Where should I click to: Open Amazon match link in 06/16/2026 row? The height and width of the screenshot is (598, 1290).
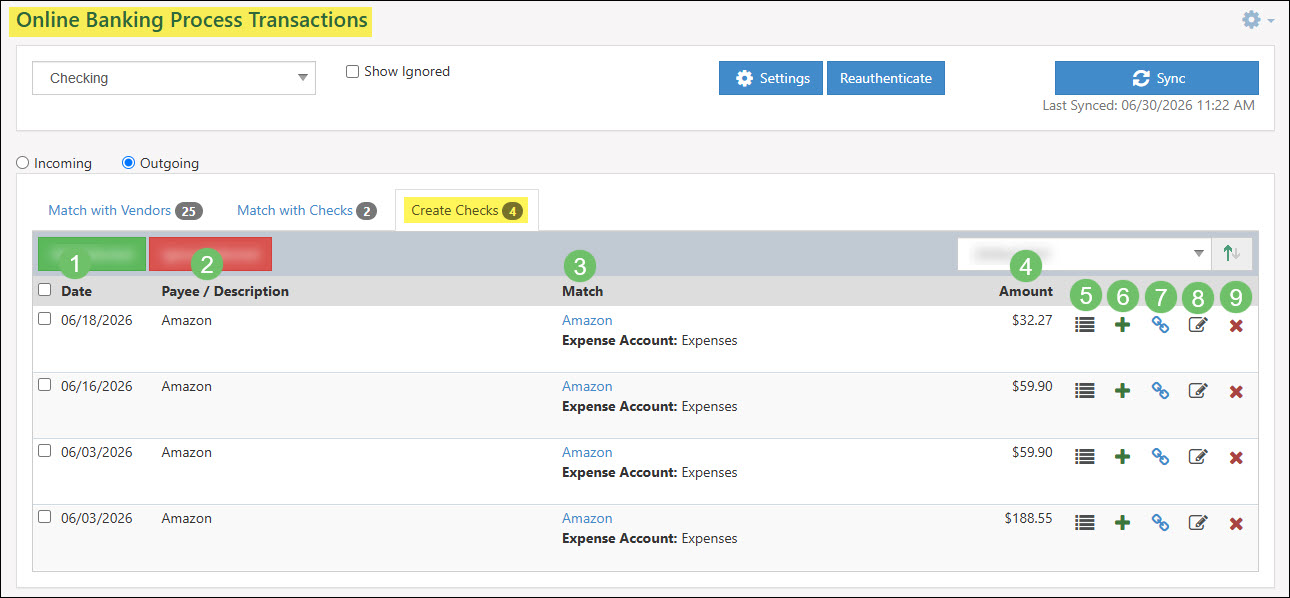pos(587,386)
